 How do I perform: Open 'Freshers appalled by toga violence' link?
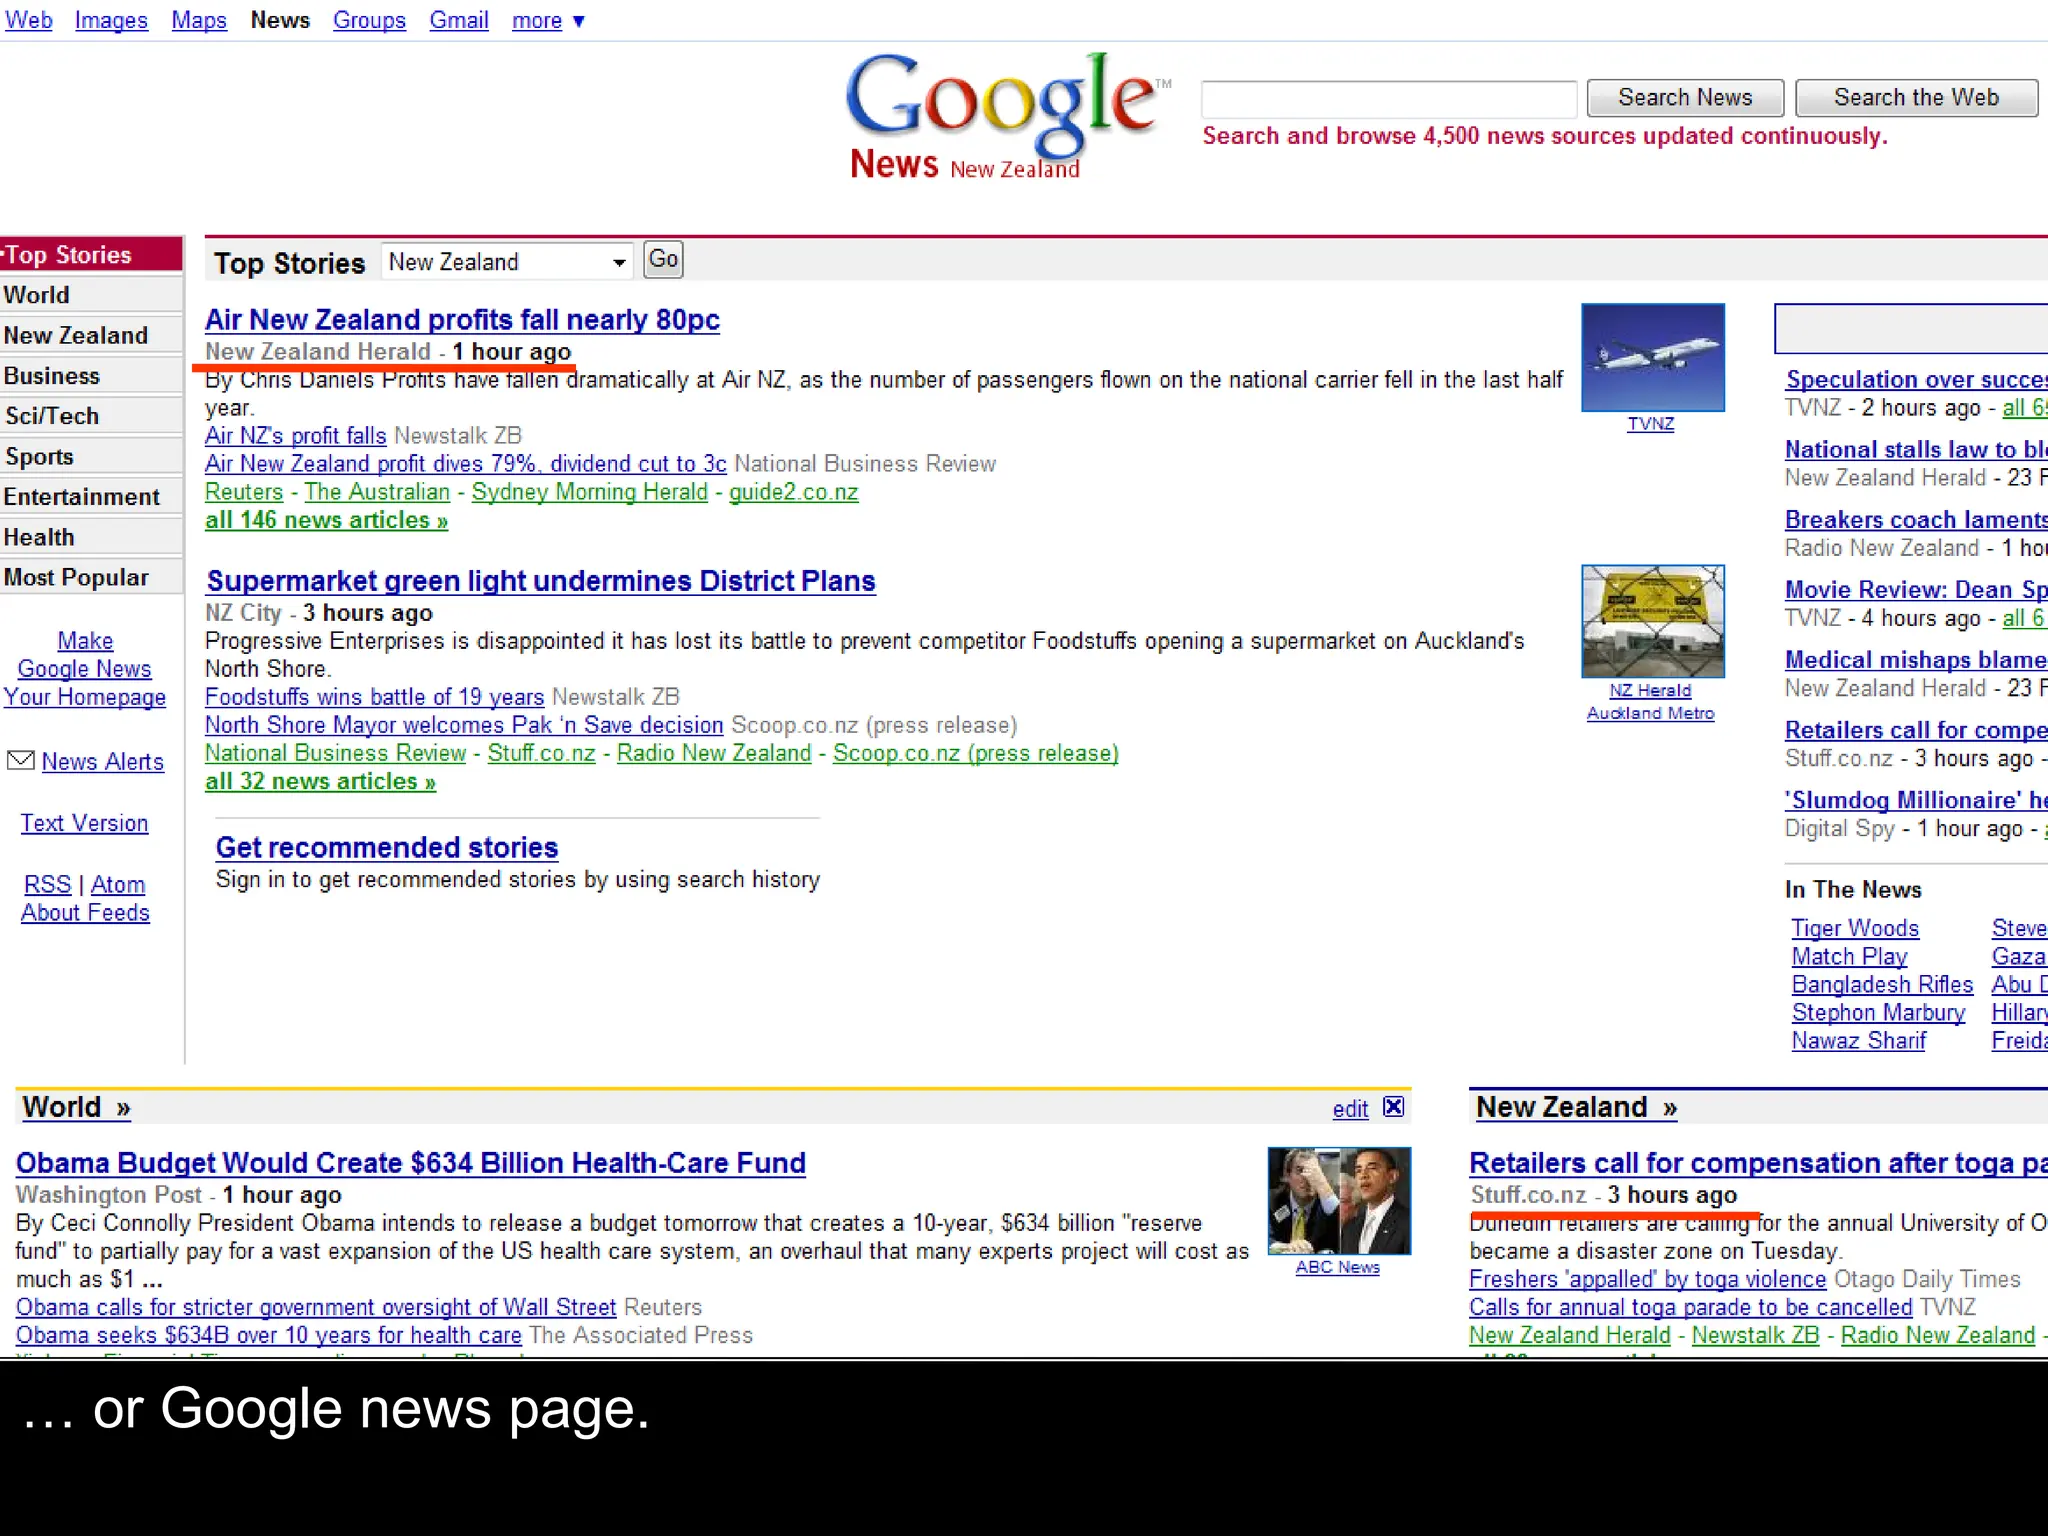(x=1648, y=1279)
